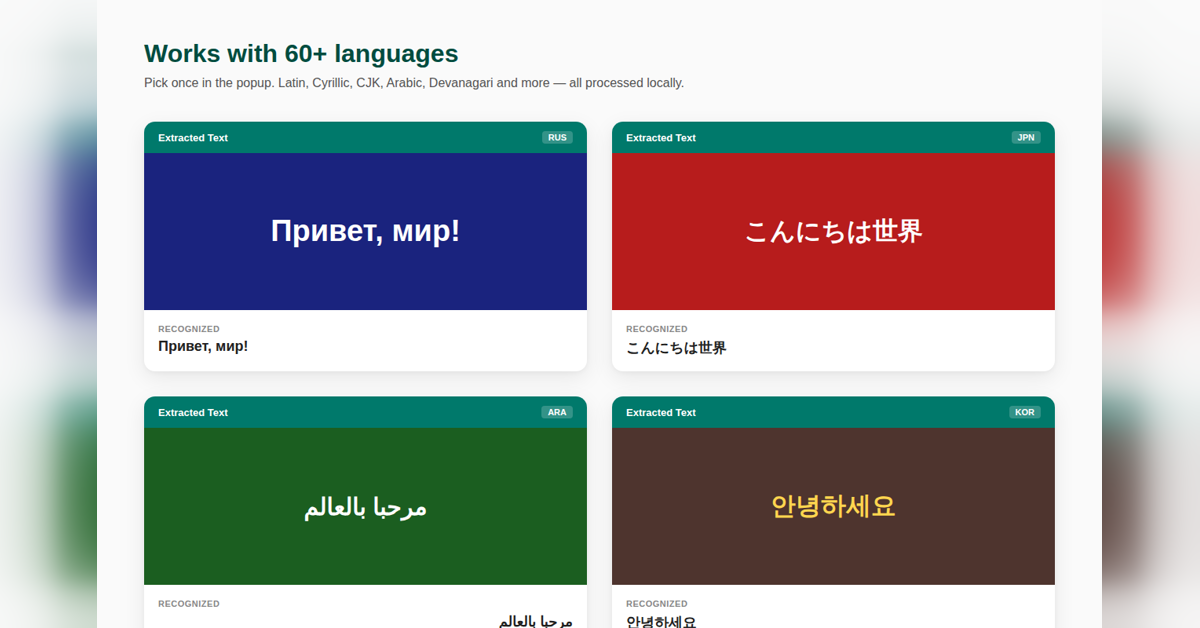Select the green Arabic sample image

tap(365, 506)
